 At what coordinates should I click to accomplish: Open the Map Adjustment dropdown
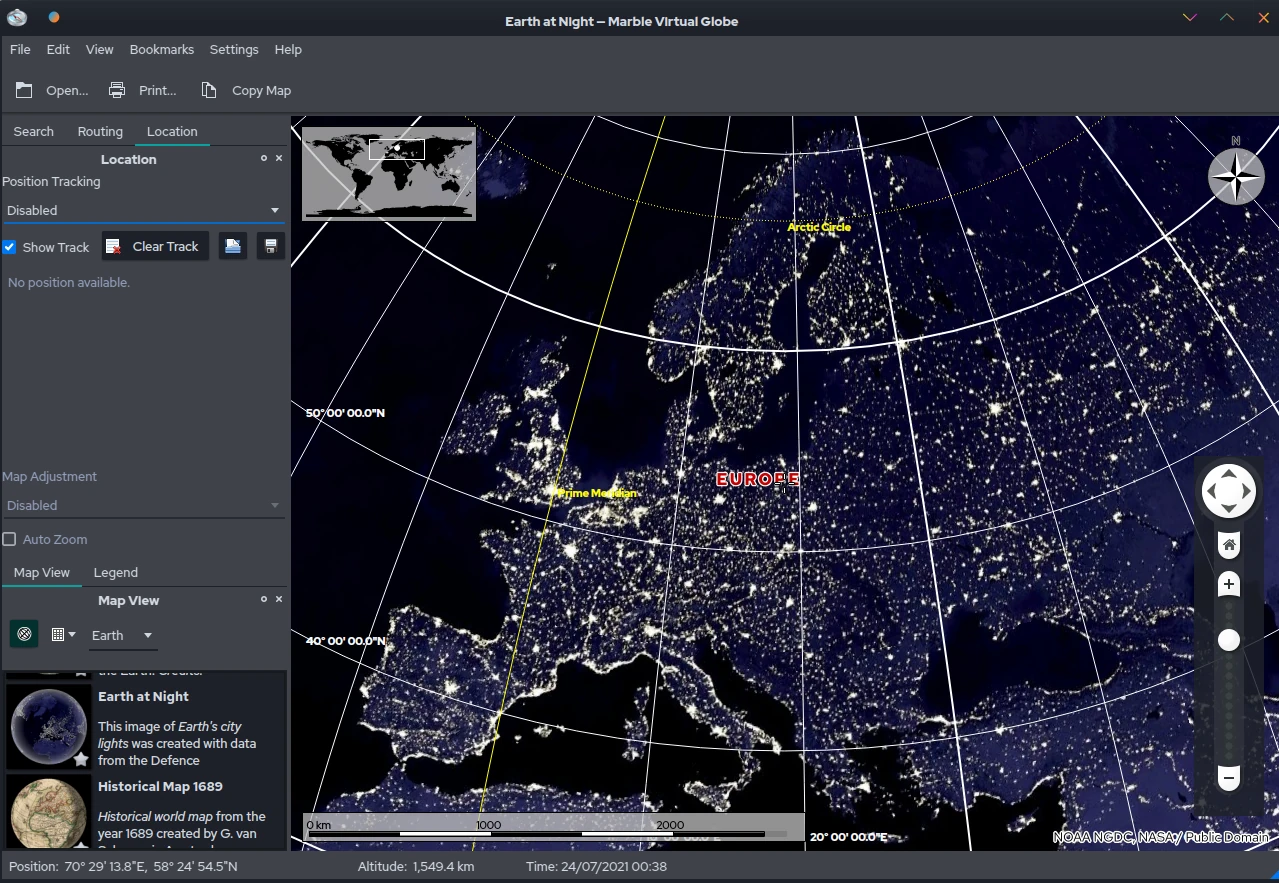(143, 505)
